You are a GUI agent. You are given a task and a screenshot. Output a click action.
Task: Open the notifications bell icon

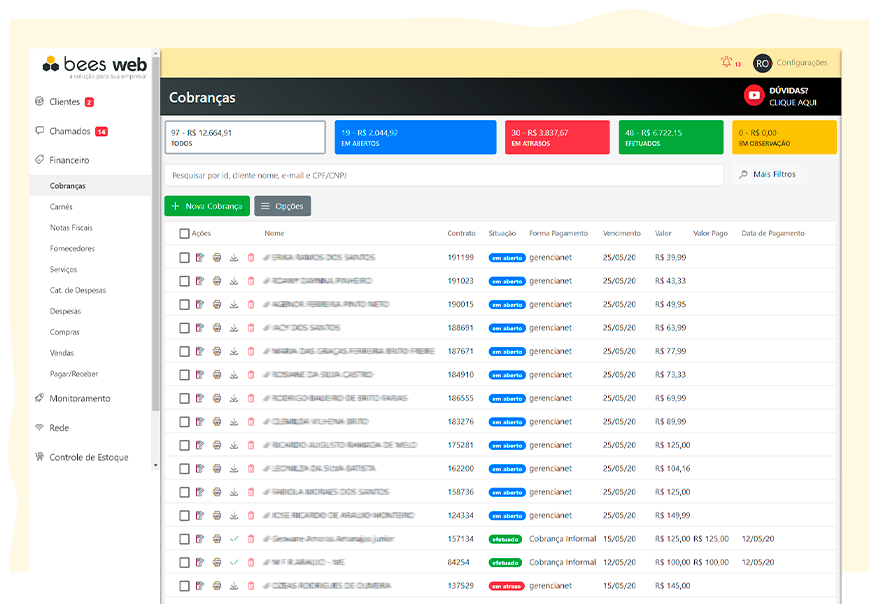[726, 62]
